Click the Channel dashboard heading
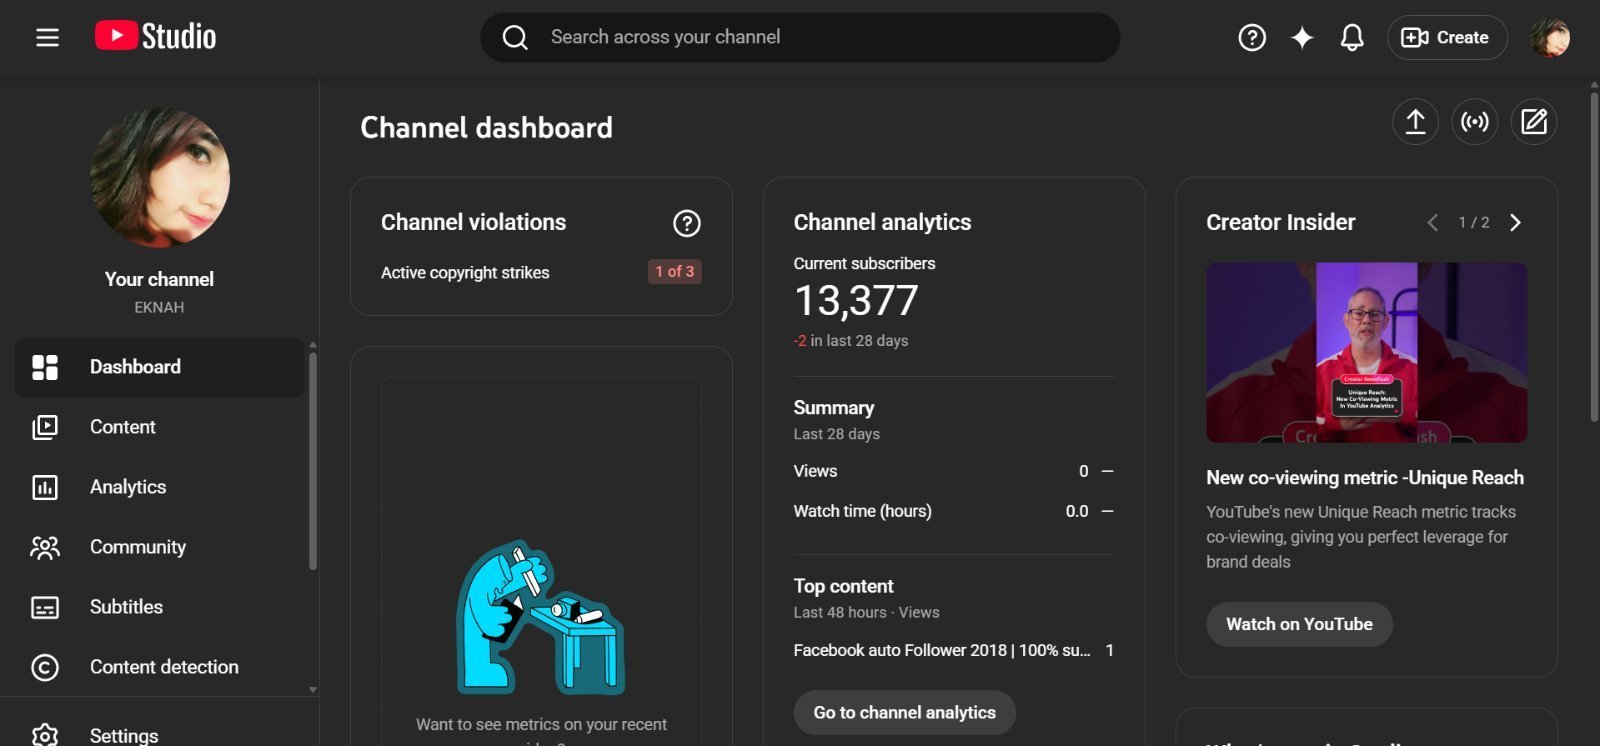 click(x=486, y=128)
